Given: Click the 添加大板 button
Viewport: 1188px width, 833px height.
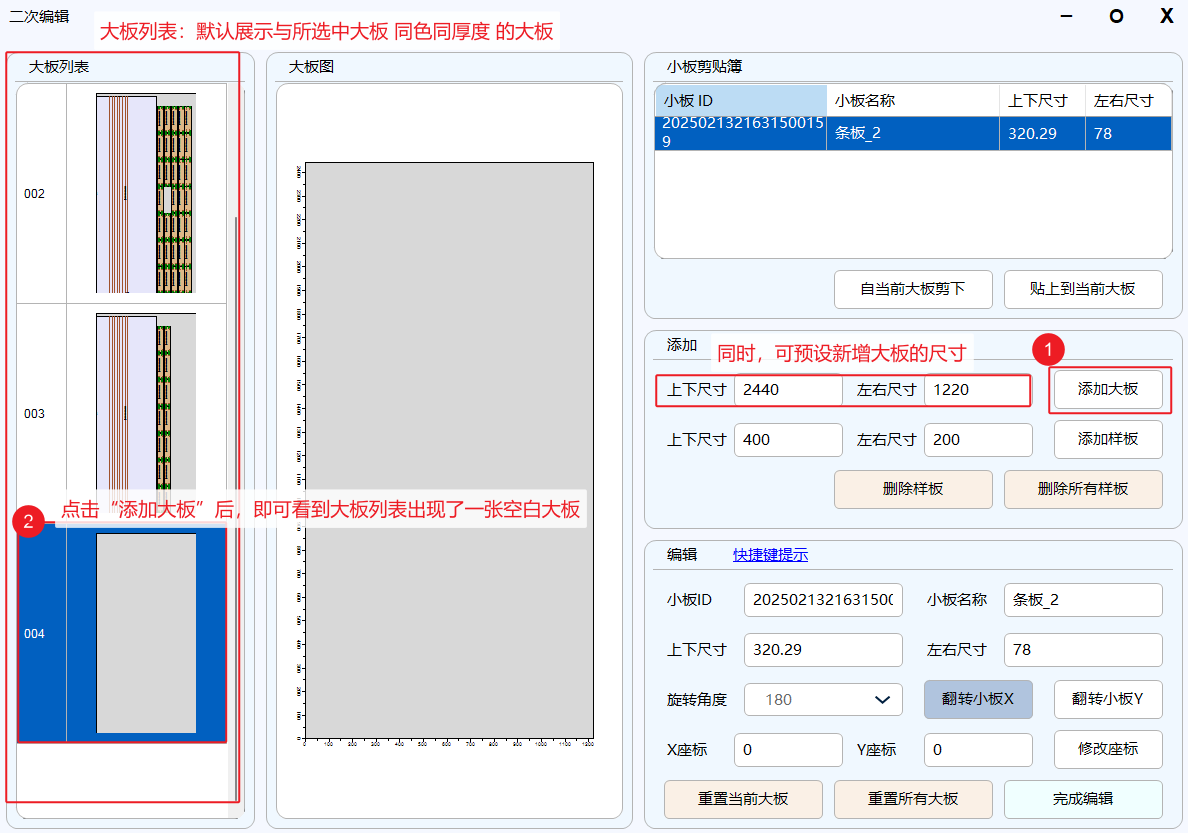Looking at the screenshot, I should [1107, 389].
